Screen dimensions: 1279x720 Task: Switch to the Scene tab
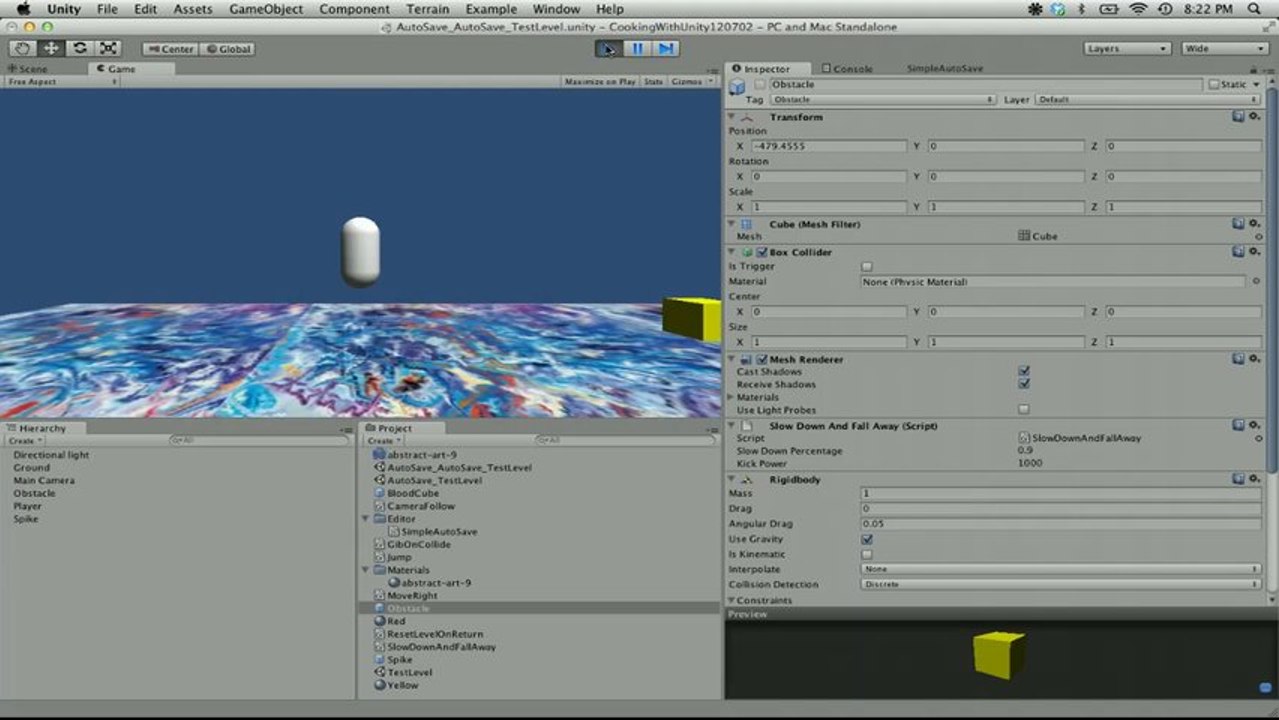(x=28, y=69)
